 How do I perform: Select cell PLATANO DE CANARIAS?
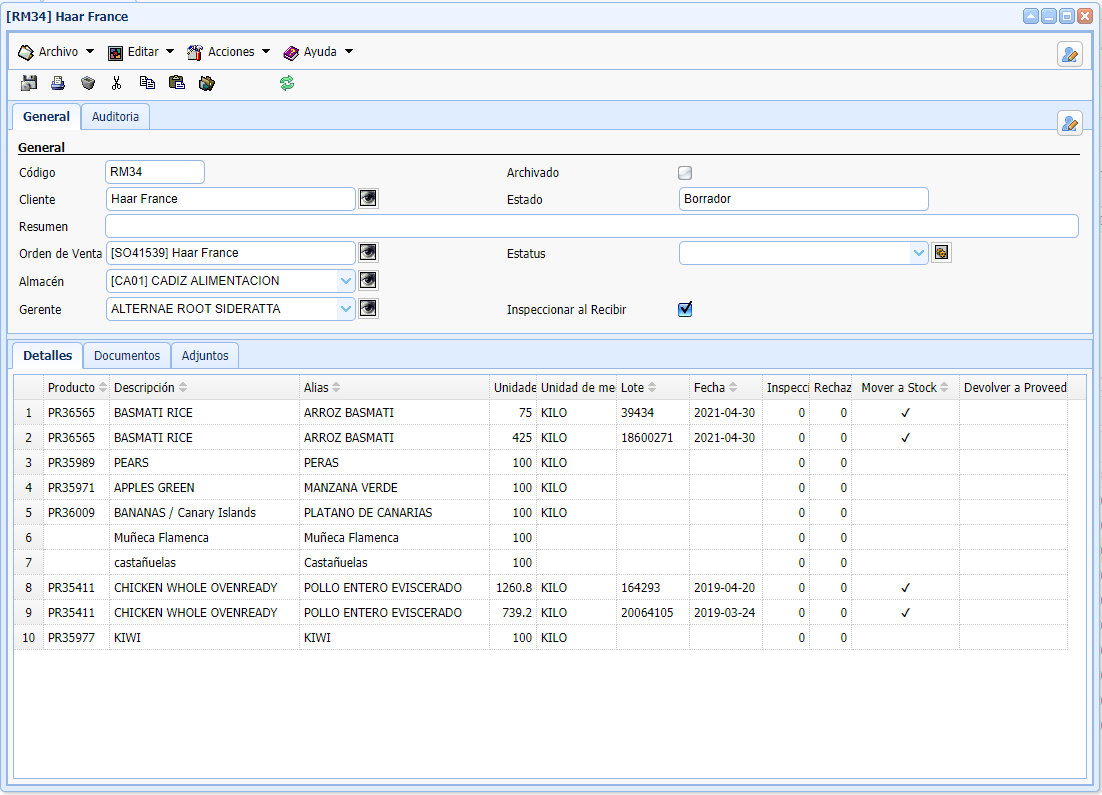point(395,512)
